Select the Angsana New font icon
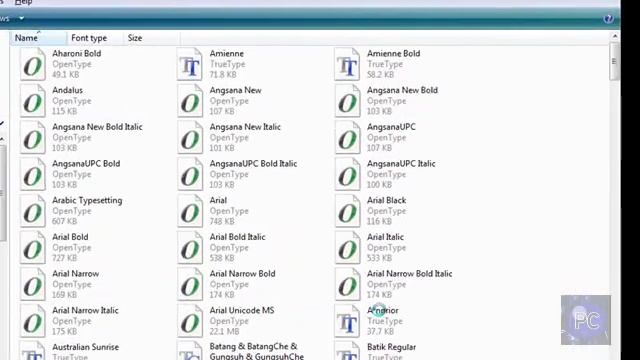The image size is (640, 360). pos(190,101)
